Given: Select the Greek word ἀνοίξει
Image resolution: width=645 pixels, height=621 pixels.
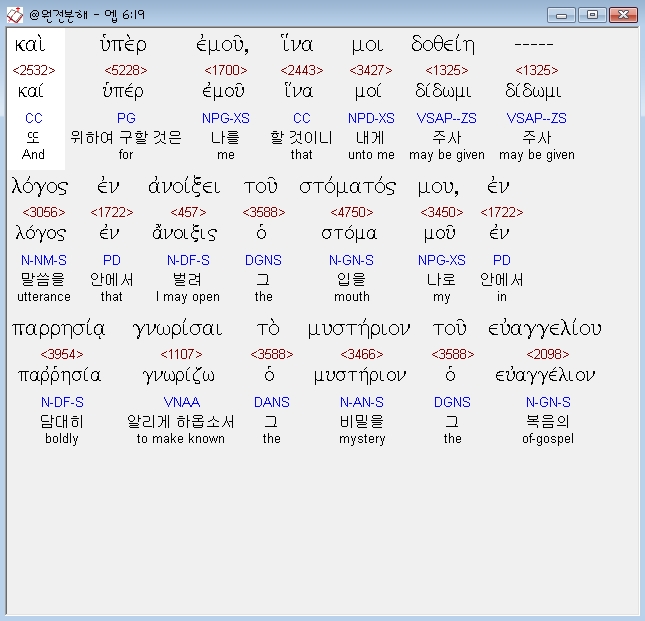Looking at the screenshot, I should coord(184,187).
